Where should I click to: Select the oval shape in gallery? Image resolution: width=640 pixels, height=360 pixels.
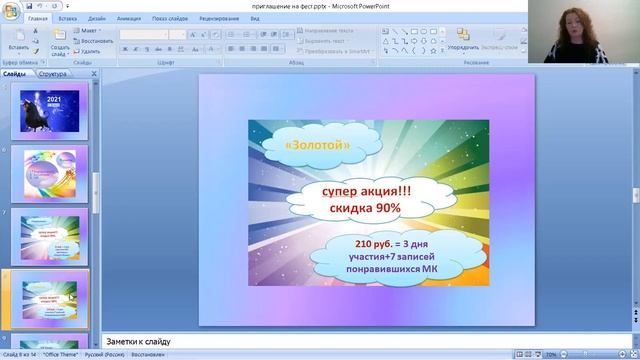[x=424, y=31]
